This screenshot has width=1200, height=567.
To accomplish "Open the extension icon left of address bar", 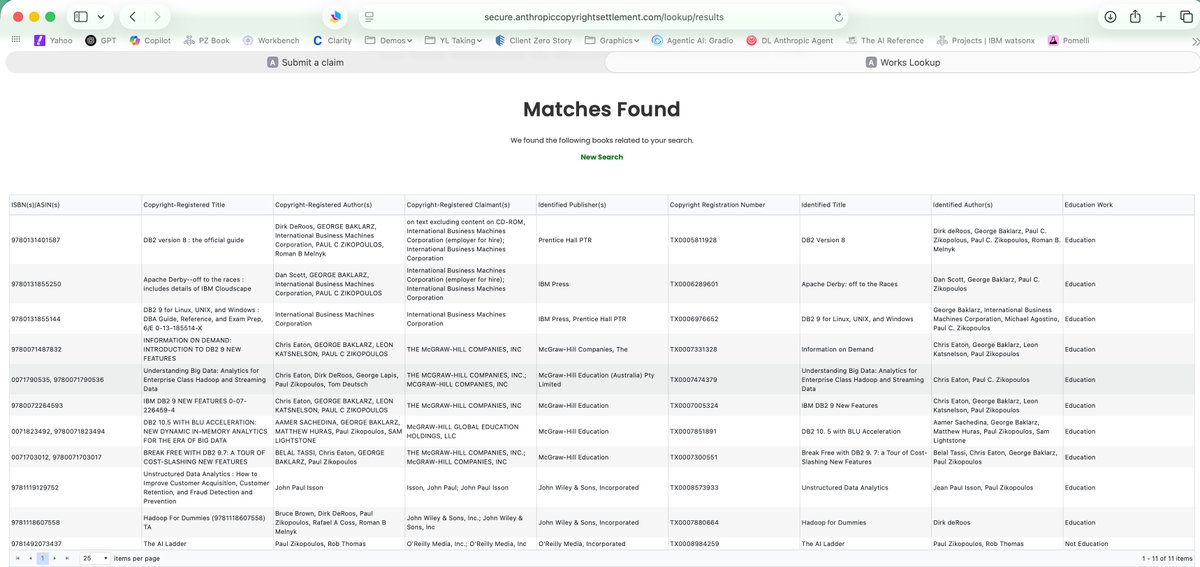I will (335, 17).
